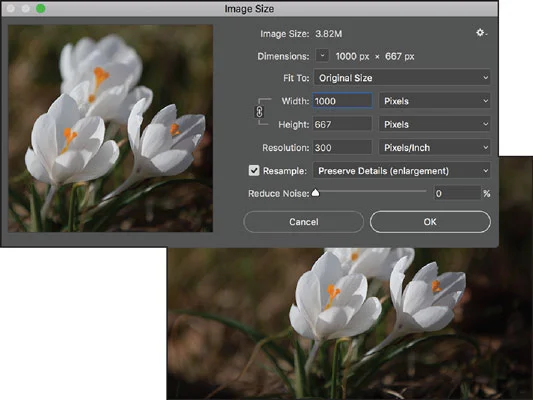
Task: Expand the Preserve Details (enlargement) resample menu
Action: click(x=402, y=171)
